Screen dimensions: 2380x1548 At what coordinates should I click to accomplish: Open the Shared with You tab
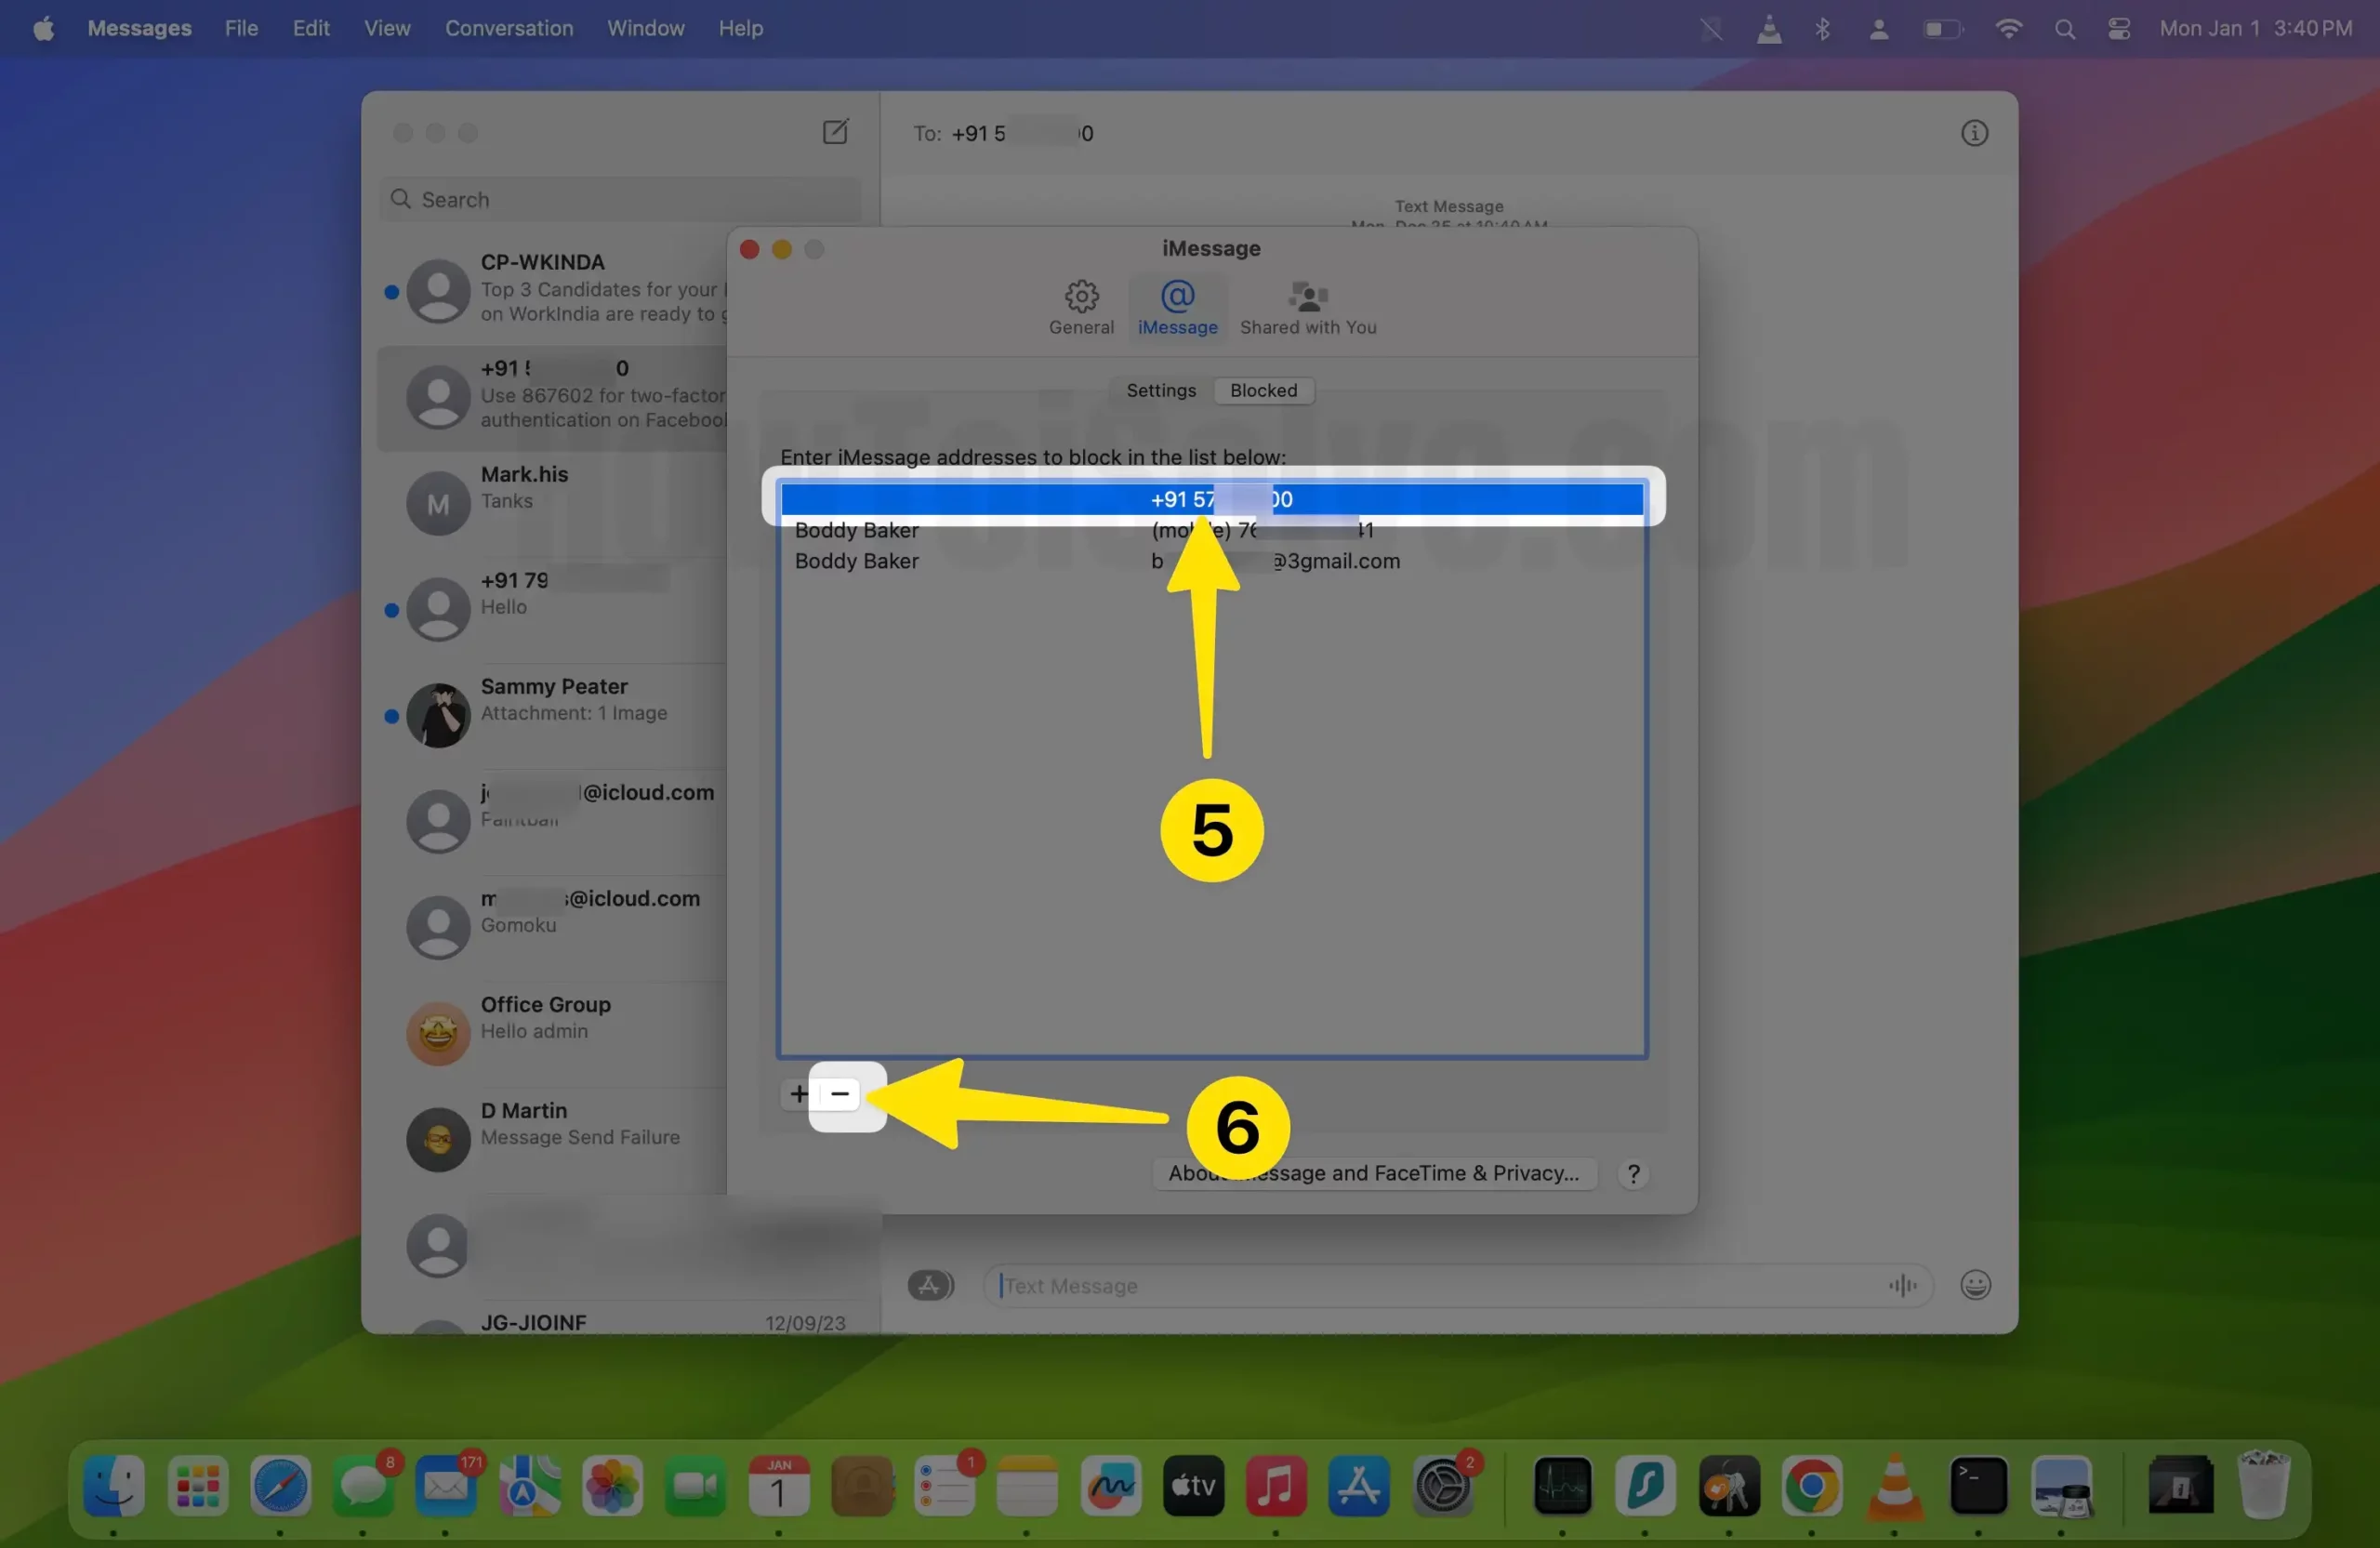(x=1307, y=307)
